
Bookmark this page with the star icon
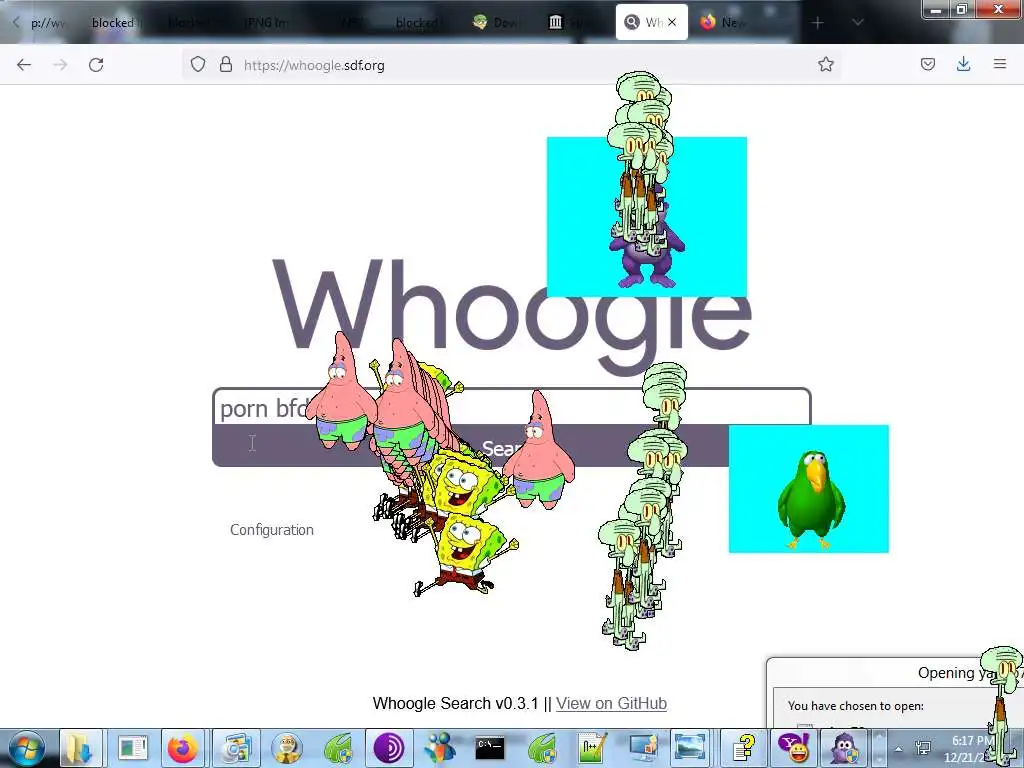point(825,65)
